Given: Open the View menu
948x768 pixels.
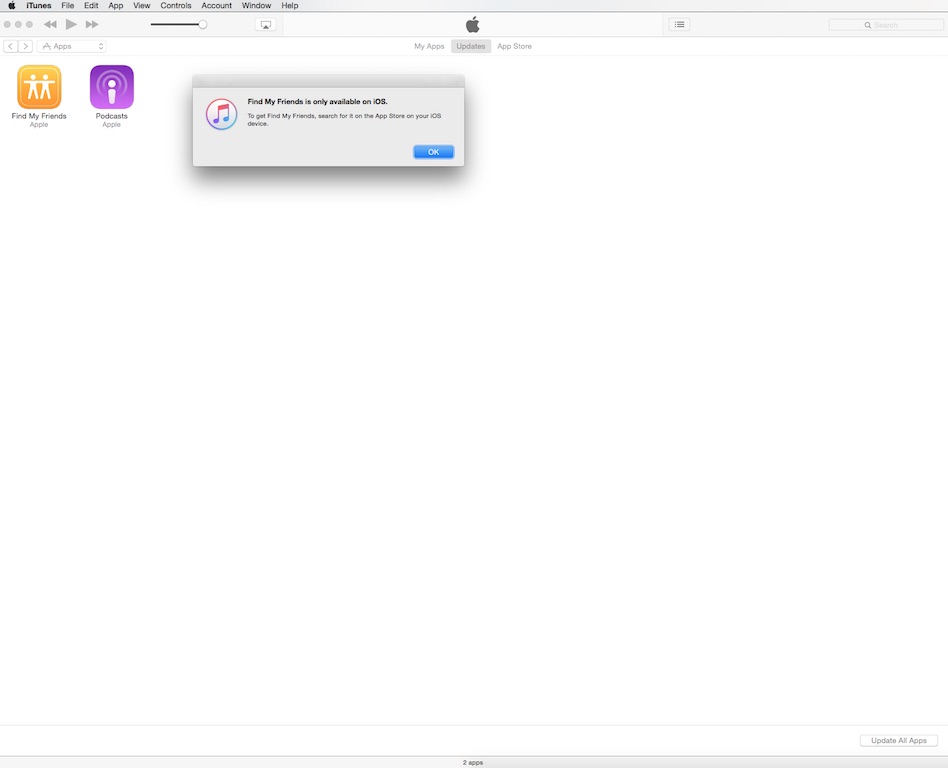Looking at the screenshot, I should click(x=141, y=5).
